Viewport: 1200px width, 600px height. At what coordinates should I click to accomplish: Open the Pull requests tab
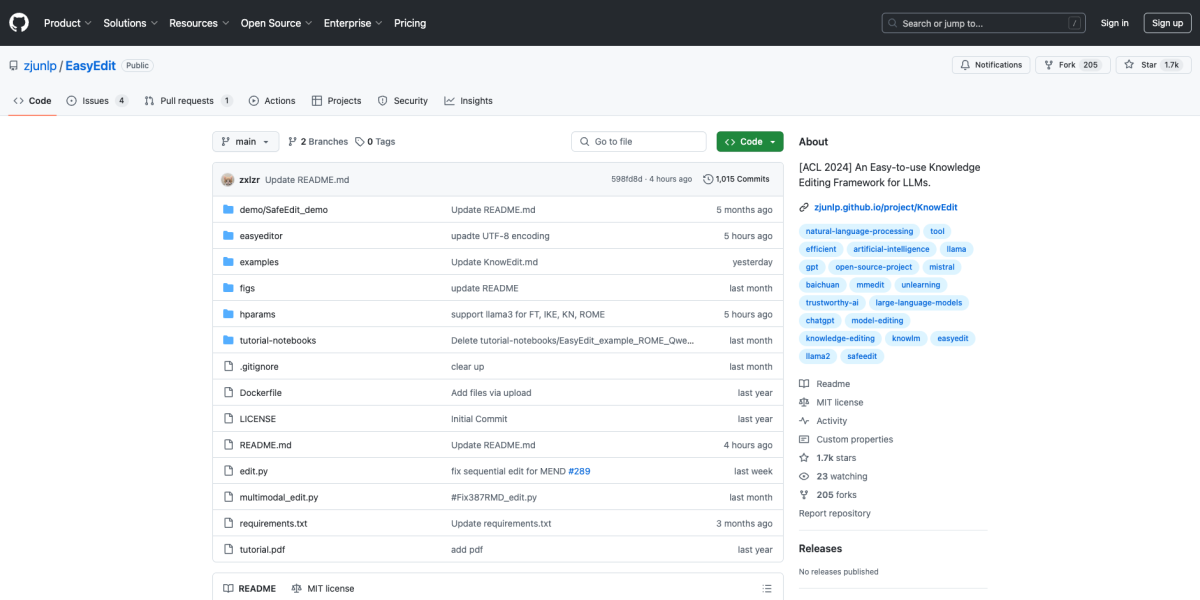pos(187,101)
